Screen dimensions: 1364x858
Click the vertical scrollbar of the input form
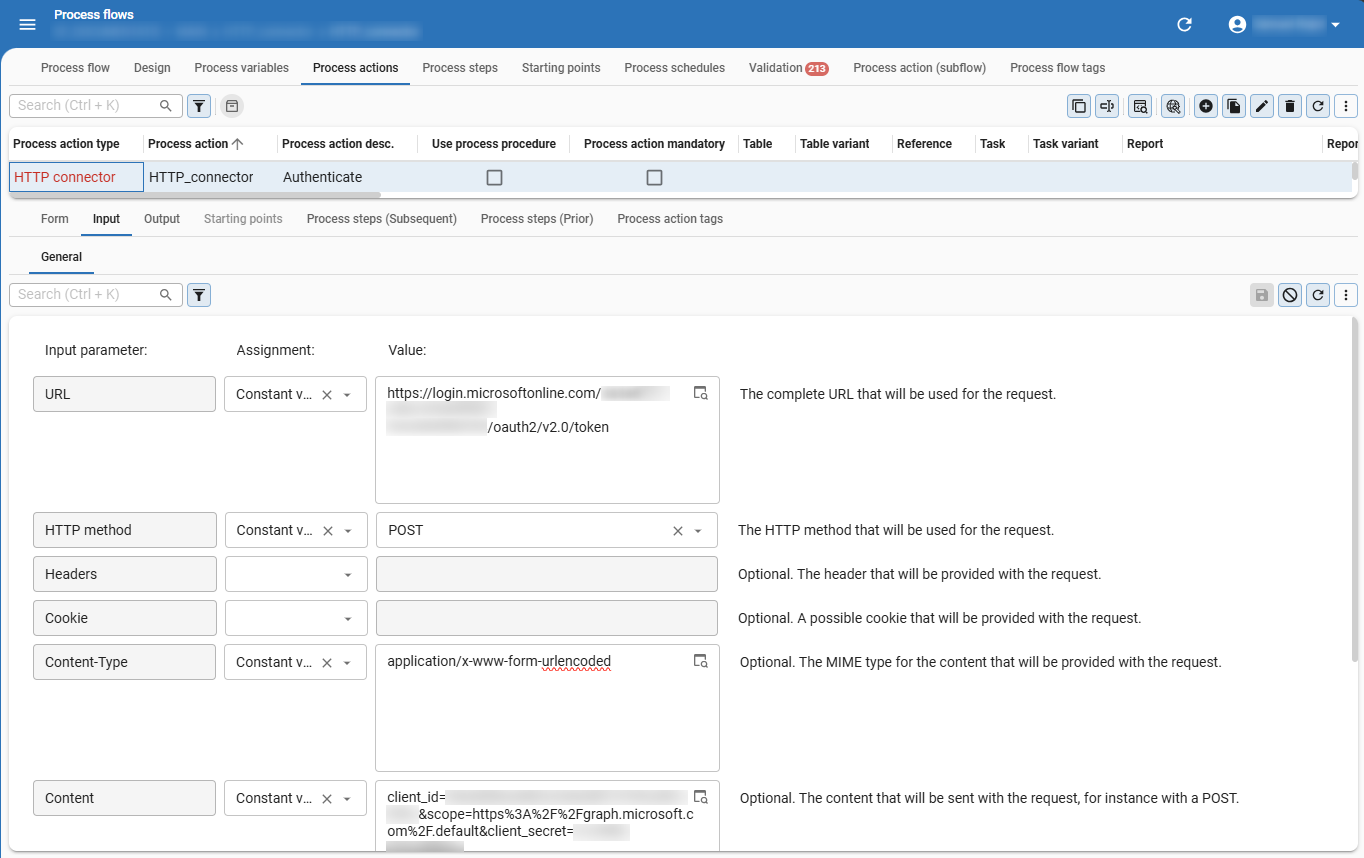pyautogui.click(x=1356, y=490)
